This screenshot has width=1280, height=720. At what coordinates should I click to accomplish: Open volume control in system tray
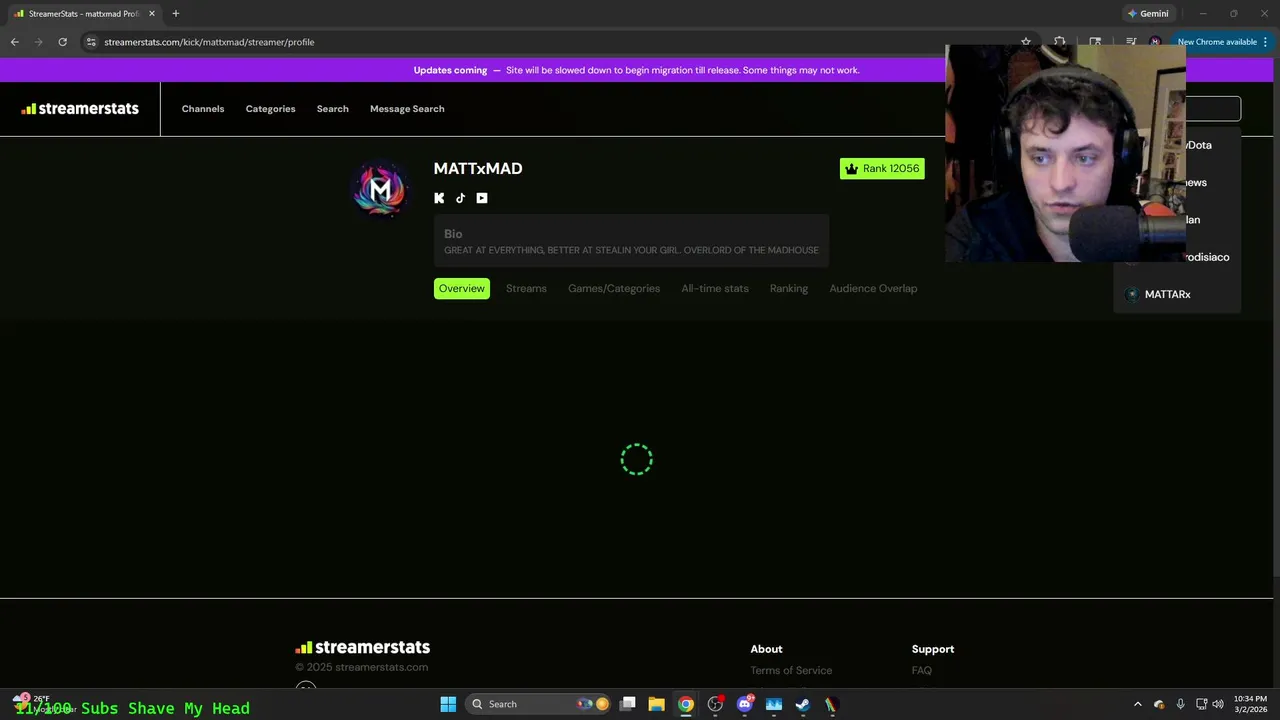coord(1218,704)
